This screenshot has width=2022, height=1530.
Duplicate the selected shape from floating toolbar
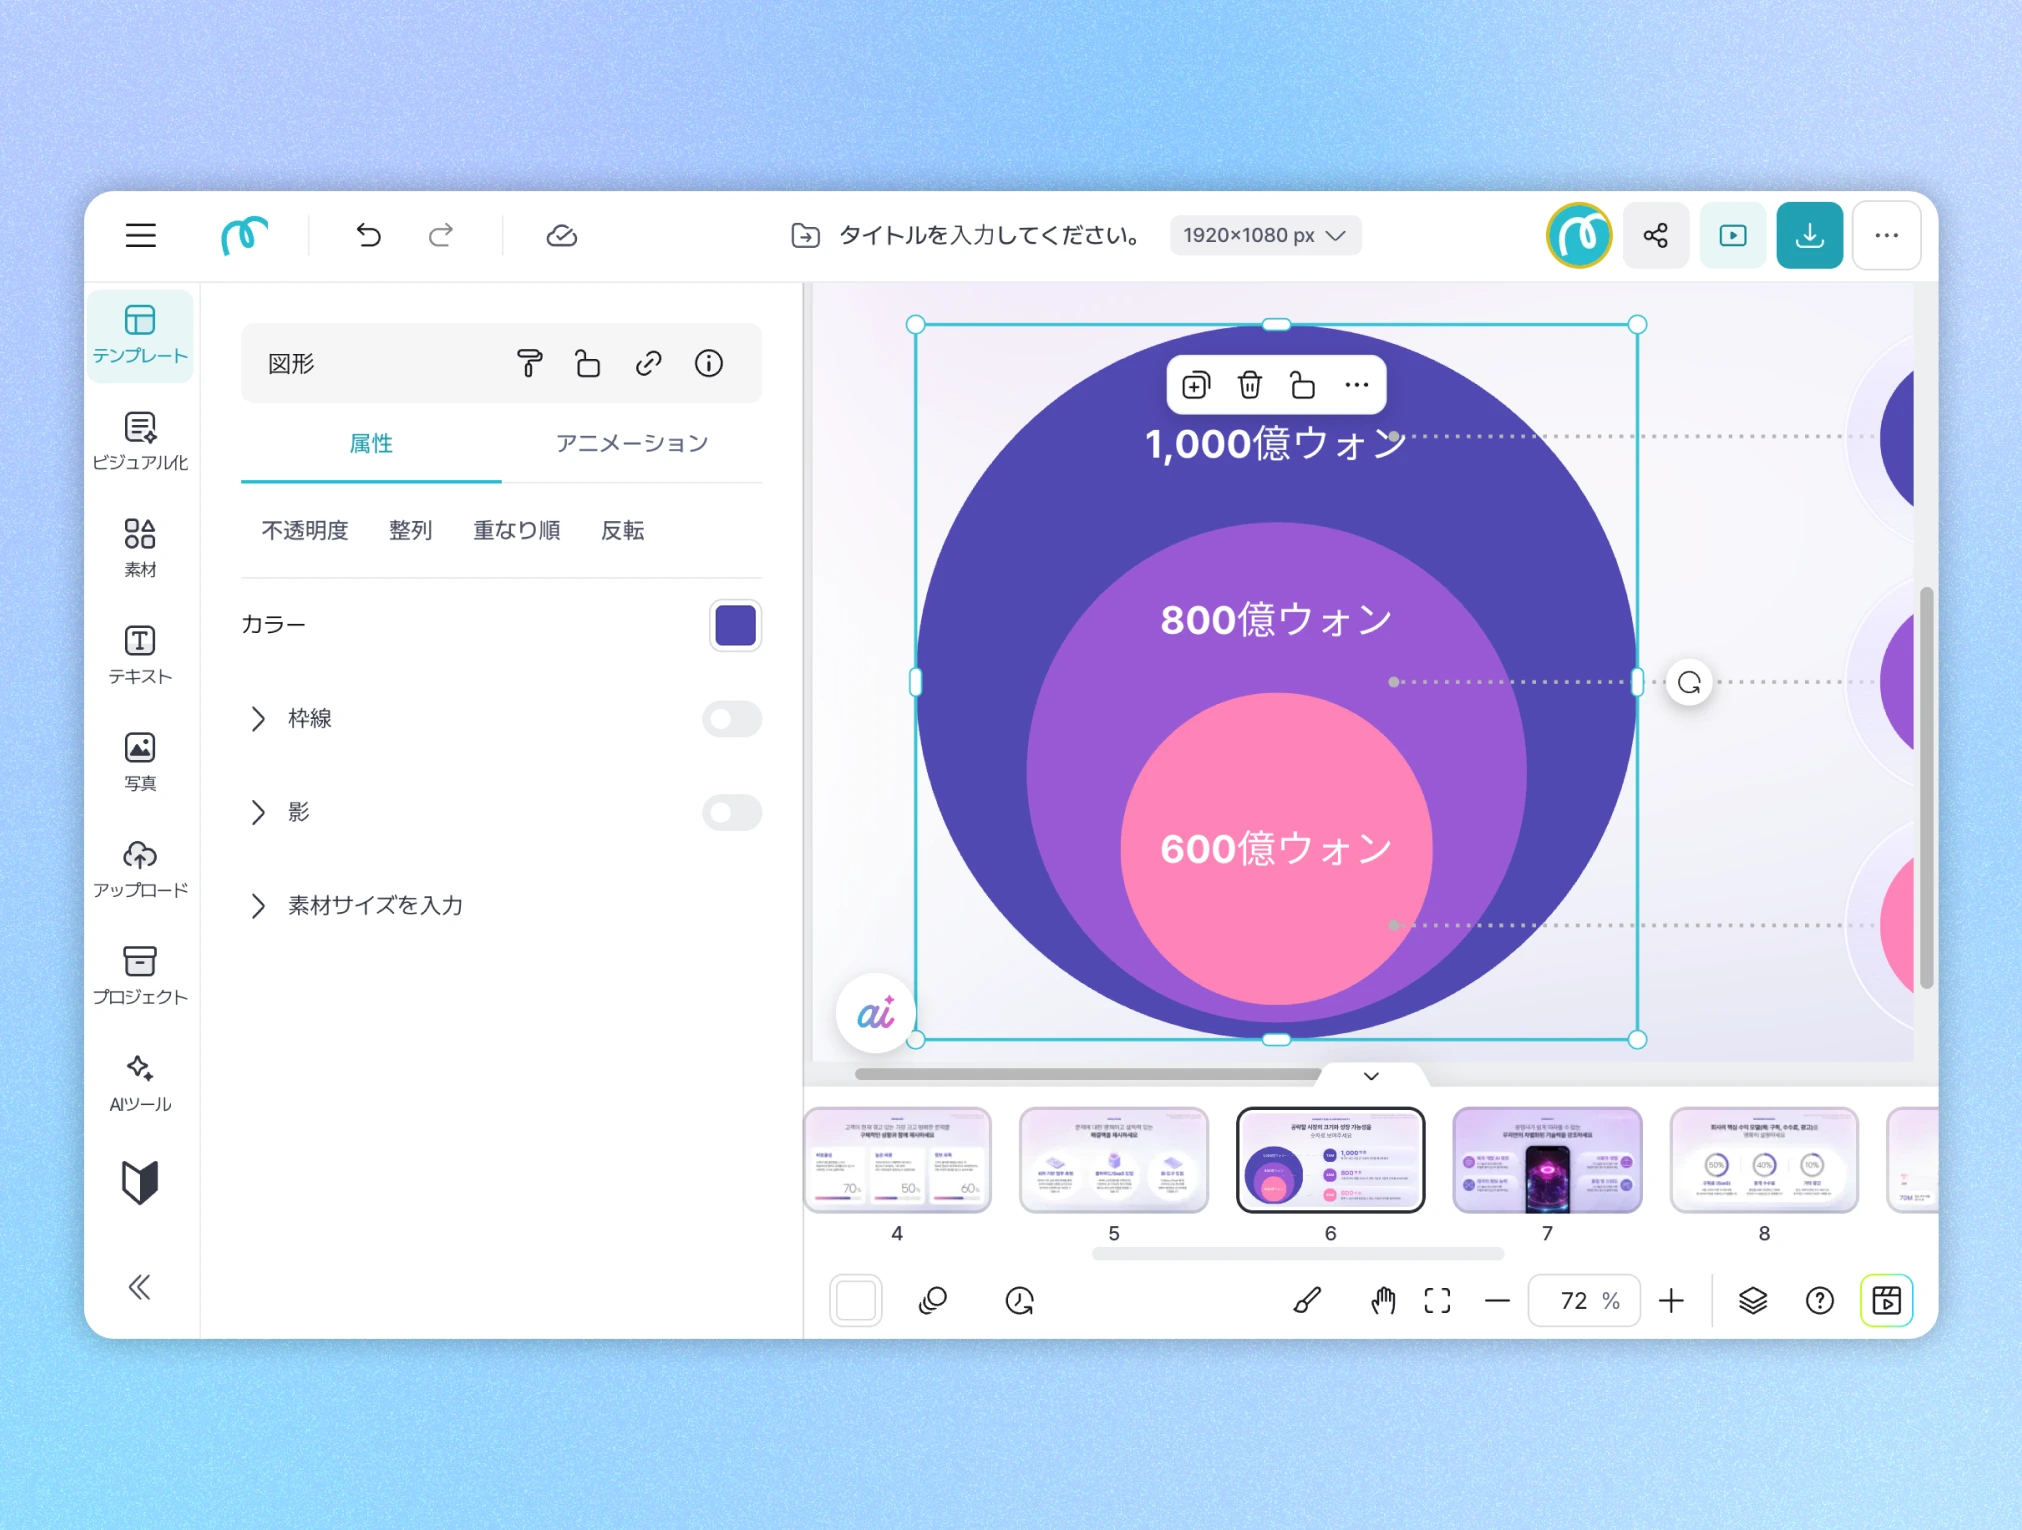pos(1196,385)
